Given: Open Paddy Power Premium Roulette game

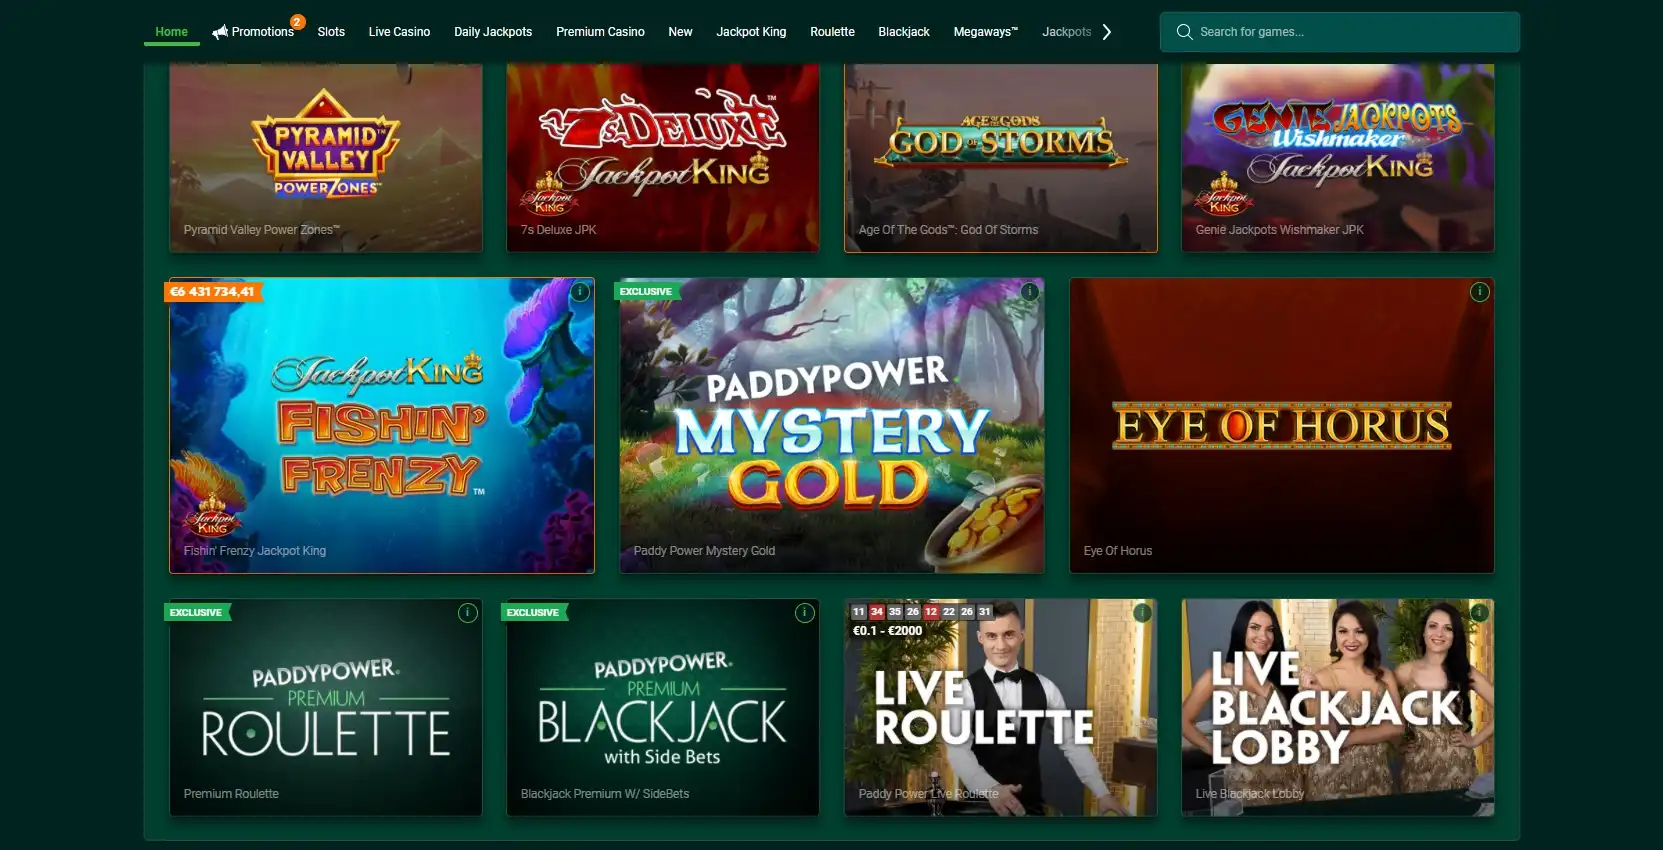Looking at the screenshot, I should pos(326,708).
